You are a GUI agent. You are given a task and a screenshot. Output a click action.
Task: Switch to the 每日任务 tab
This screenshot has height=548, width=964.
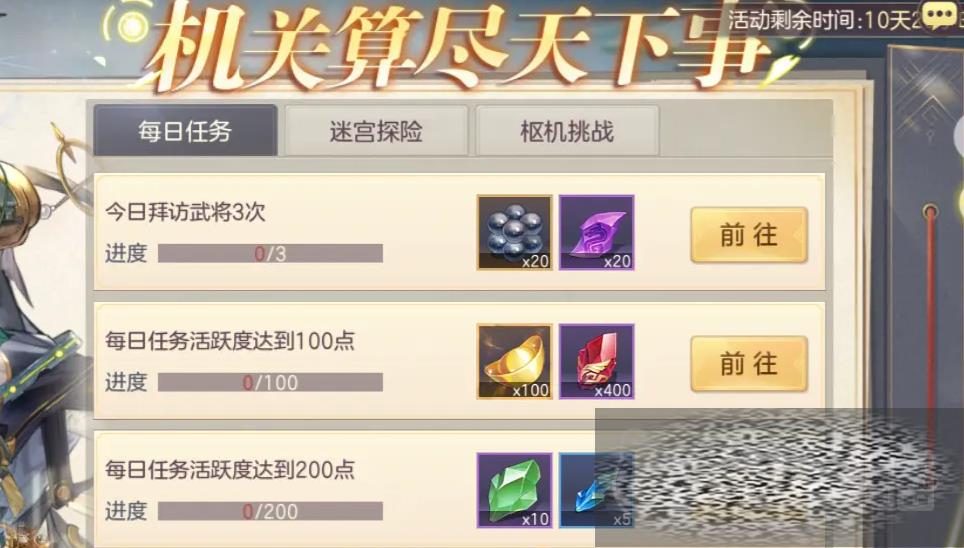(185, 131)
